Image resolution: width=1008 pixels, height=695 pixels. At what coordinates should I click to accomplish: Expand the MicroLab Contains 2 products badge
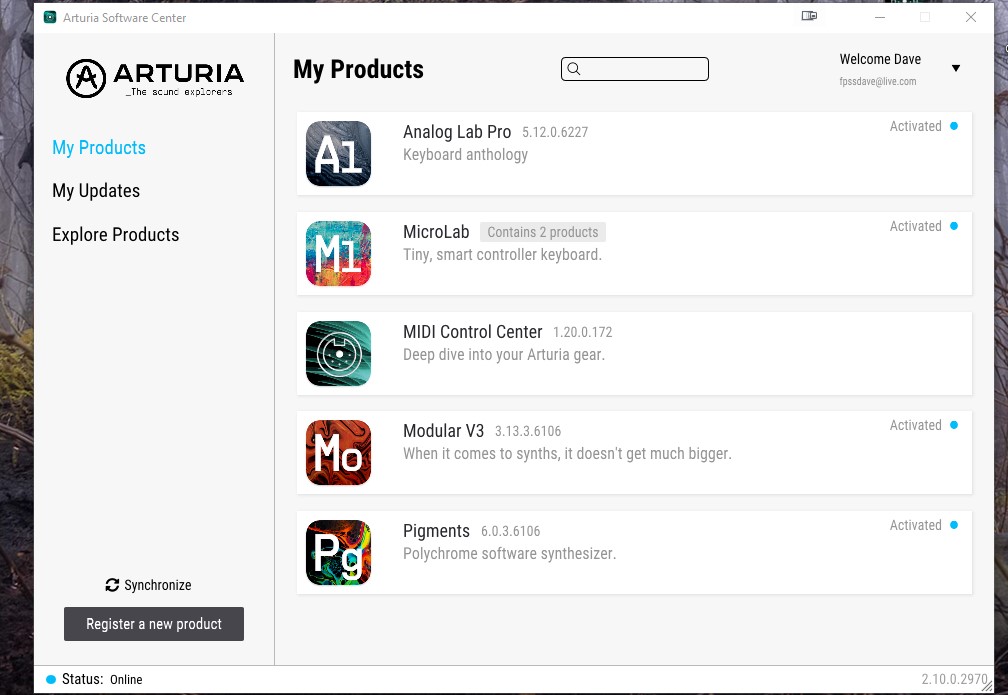(543, 232)
